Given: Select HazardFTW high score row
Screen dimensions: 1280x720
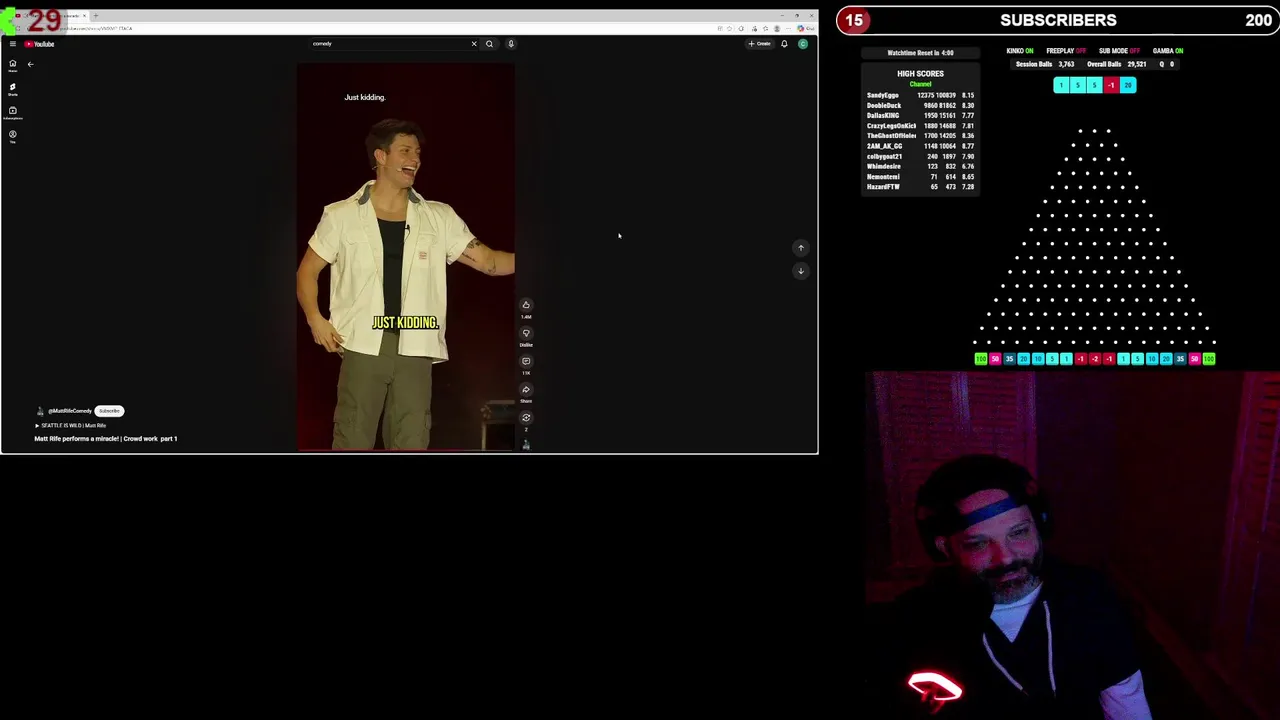Looking at the screenshot, I should (x=920, y=187).
